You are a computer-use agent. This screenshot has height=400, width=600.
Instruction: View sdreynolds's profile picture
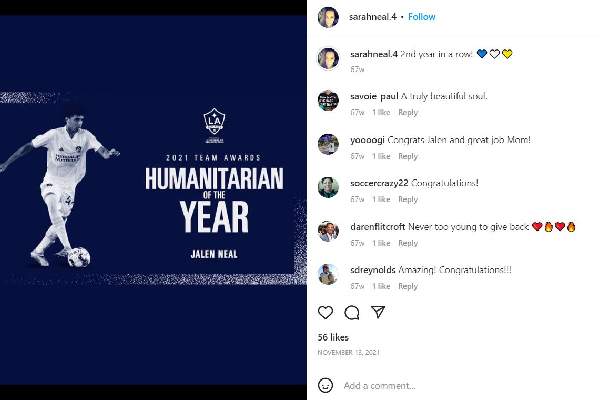(328, 274)
